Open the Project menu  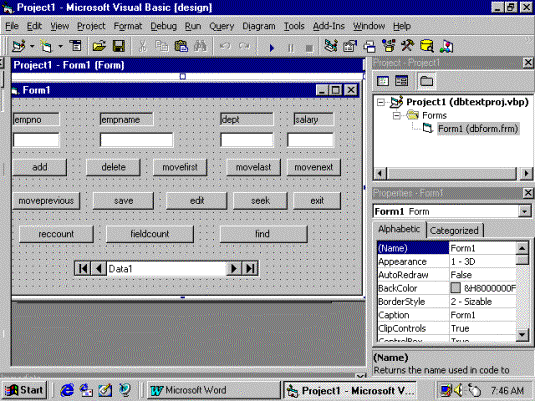[91, 26]
